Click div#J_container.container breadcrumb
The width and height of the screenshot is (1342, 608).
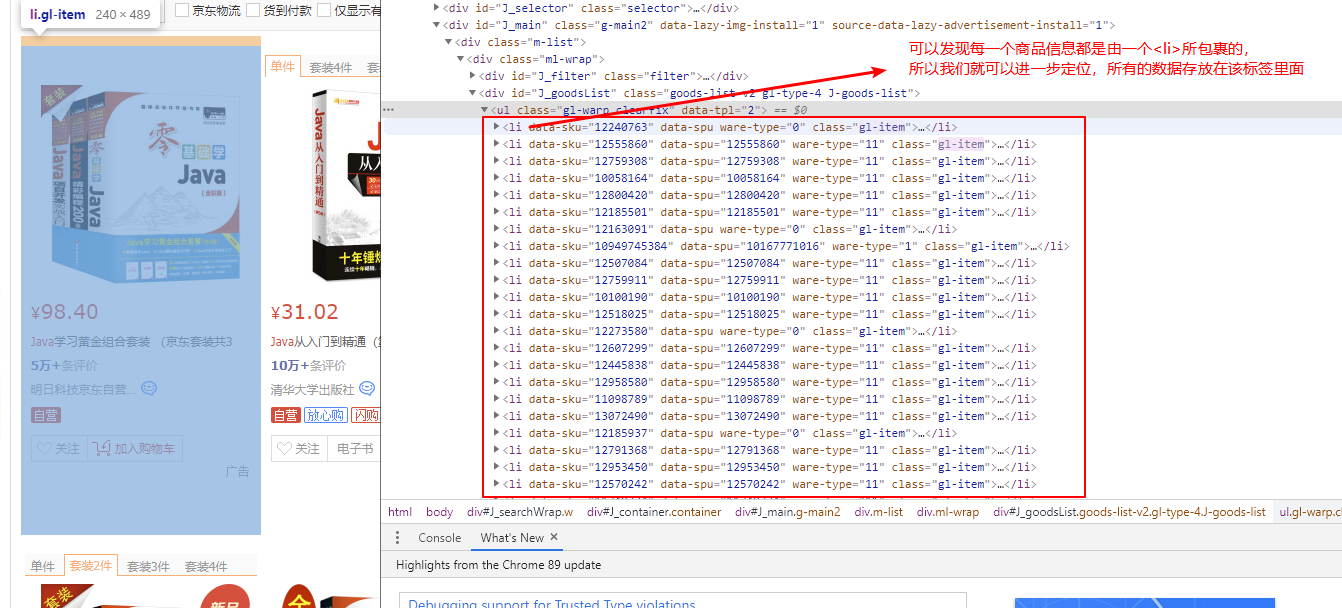(654, 512)
